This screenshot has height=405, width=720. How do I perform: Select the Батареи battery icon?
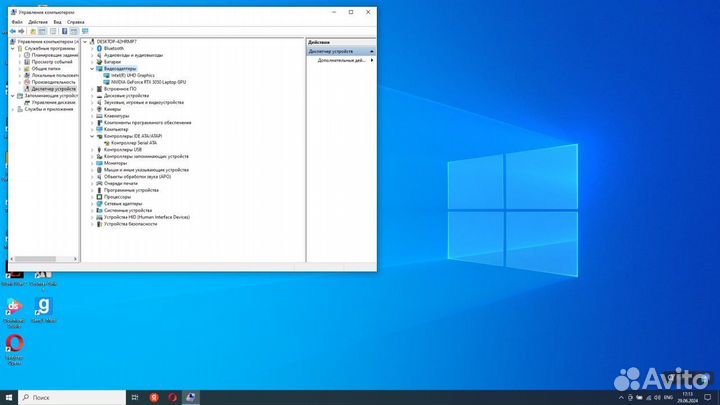99,62
